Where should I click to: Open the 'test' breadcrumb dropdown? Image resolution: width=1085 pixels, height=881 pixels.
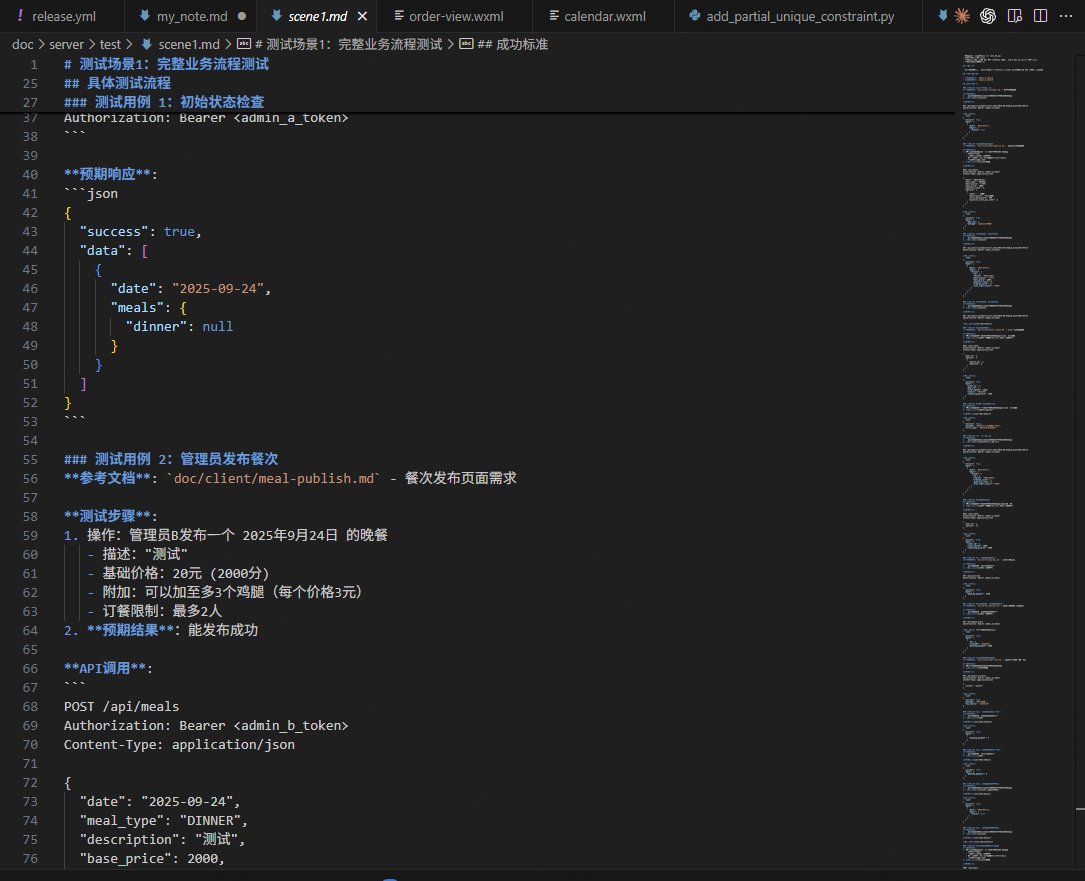pos(112,44)
